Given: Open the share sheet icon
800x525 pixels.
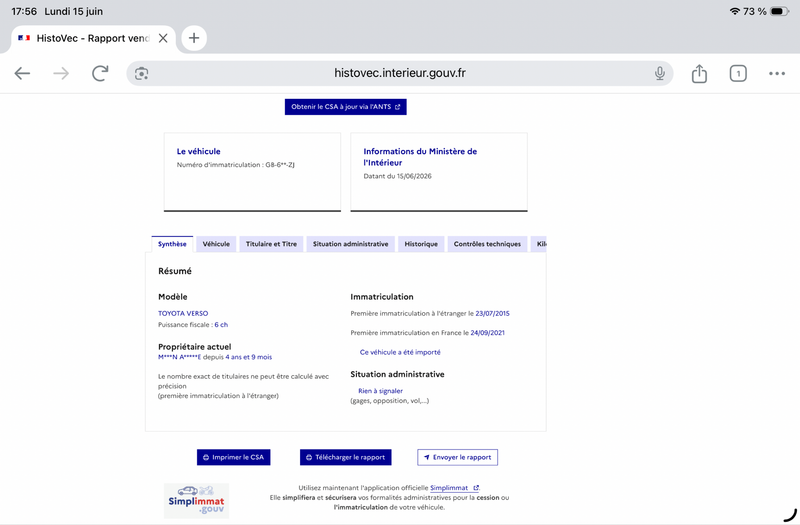Looking at the screenshot, I should (x=699, y=73).
